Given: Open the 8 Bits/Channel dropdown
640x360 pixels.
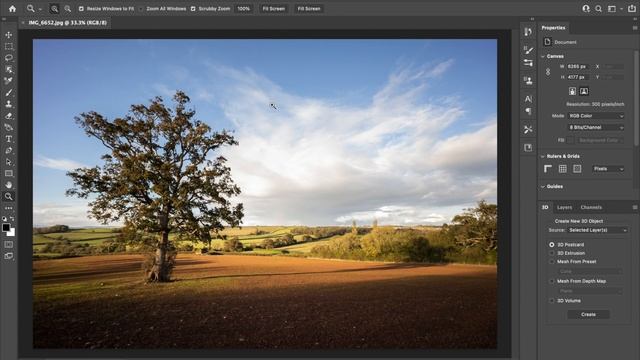Looking at the screenshot, I should point(596,127).
